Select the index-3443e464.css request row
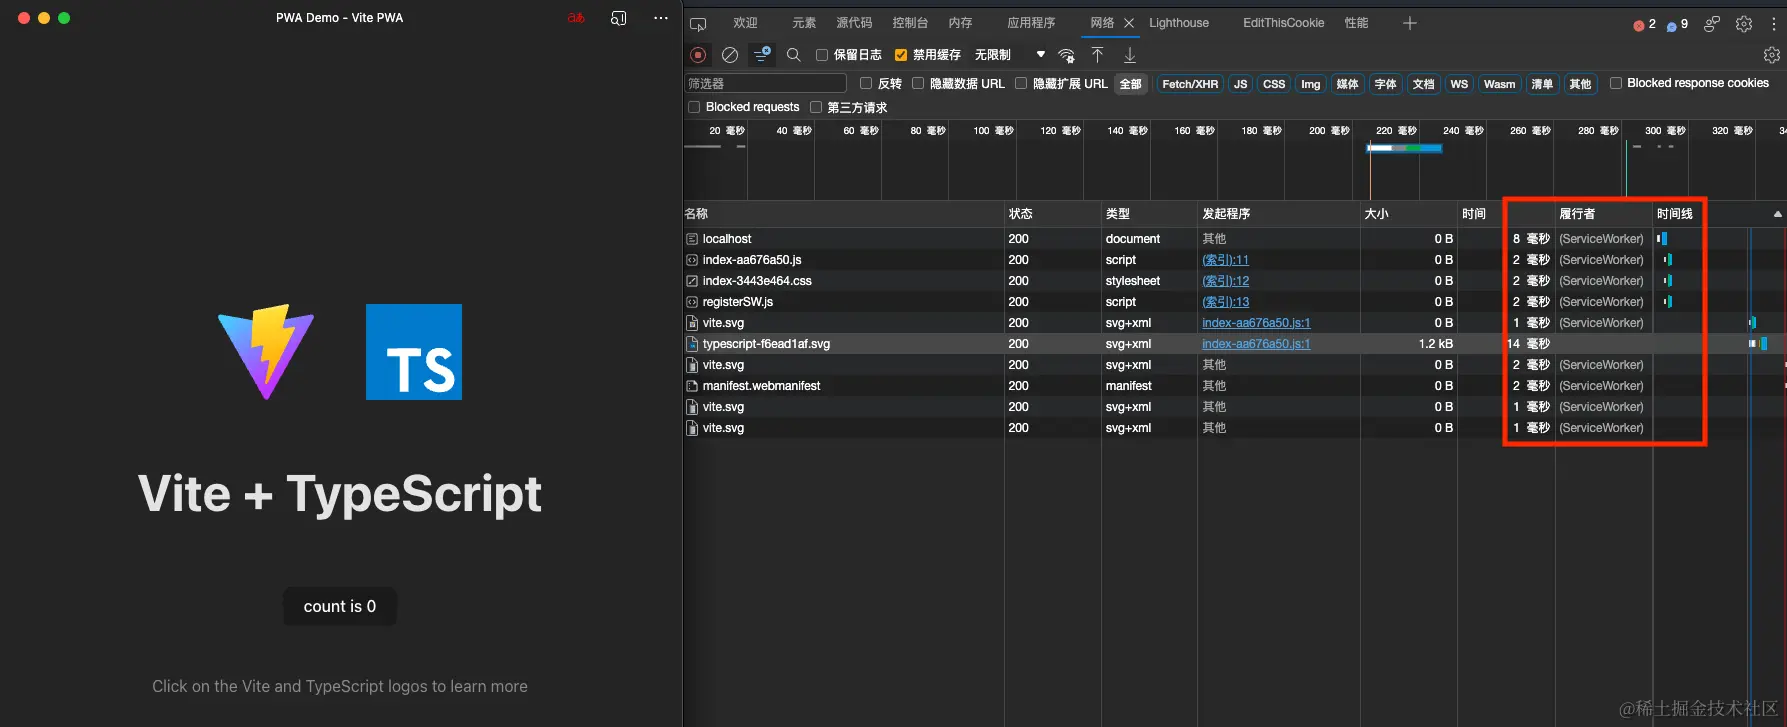The height and width of the screenshot is (727, 1787). pos(1234,281)
